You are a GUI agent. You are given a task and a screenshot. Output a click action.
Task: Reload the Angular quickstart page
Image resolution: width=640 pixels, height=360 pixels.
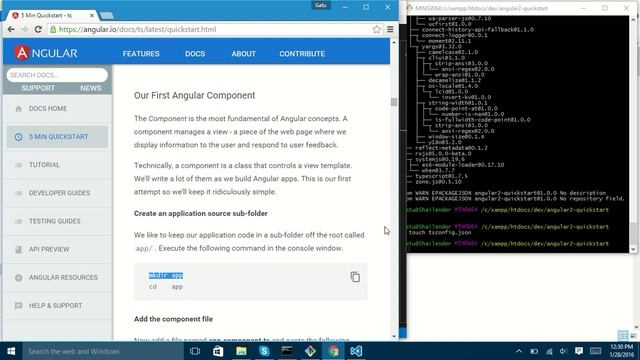tap(38, 29)
